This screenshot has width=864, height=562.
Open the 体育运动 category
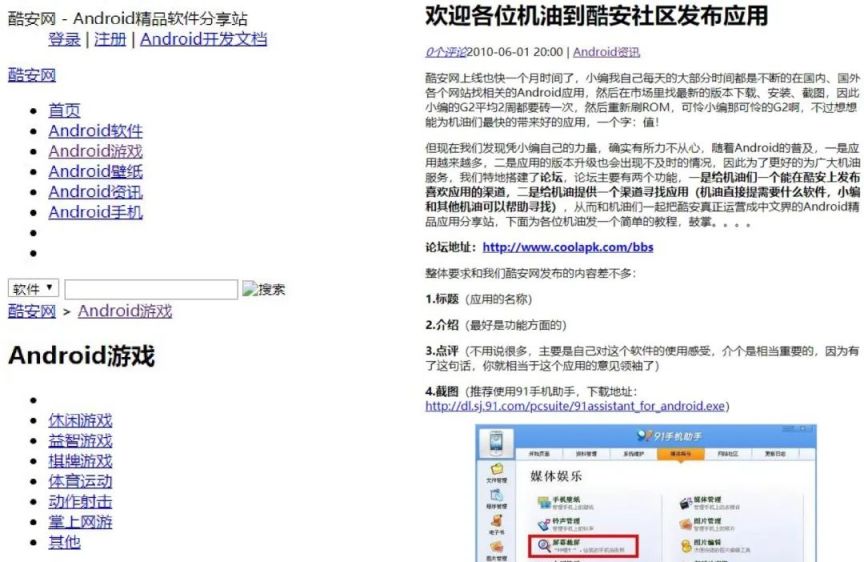[x=80, y=481]
